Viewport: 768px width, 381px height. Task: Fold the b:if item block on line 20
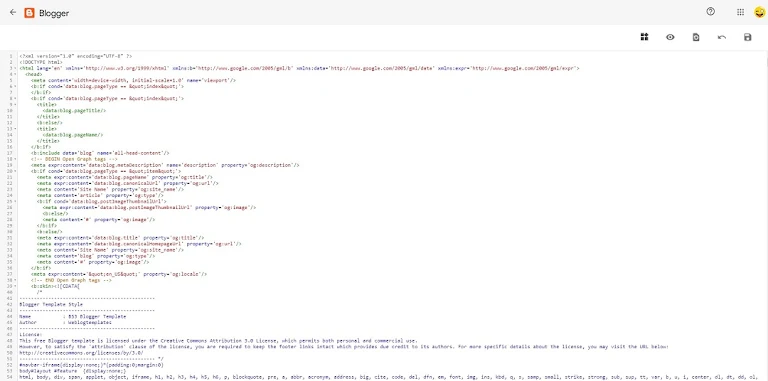click(x=15, y=171)
